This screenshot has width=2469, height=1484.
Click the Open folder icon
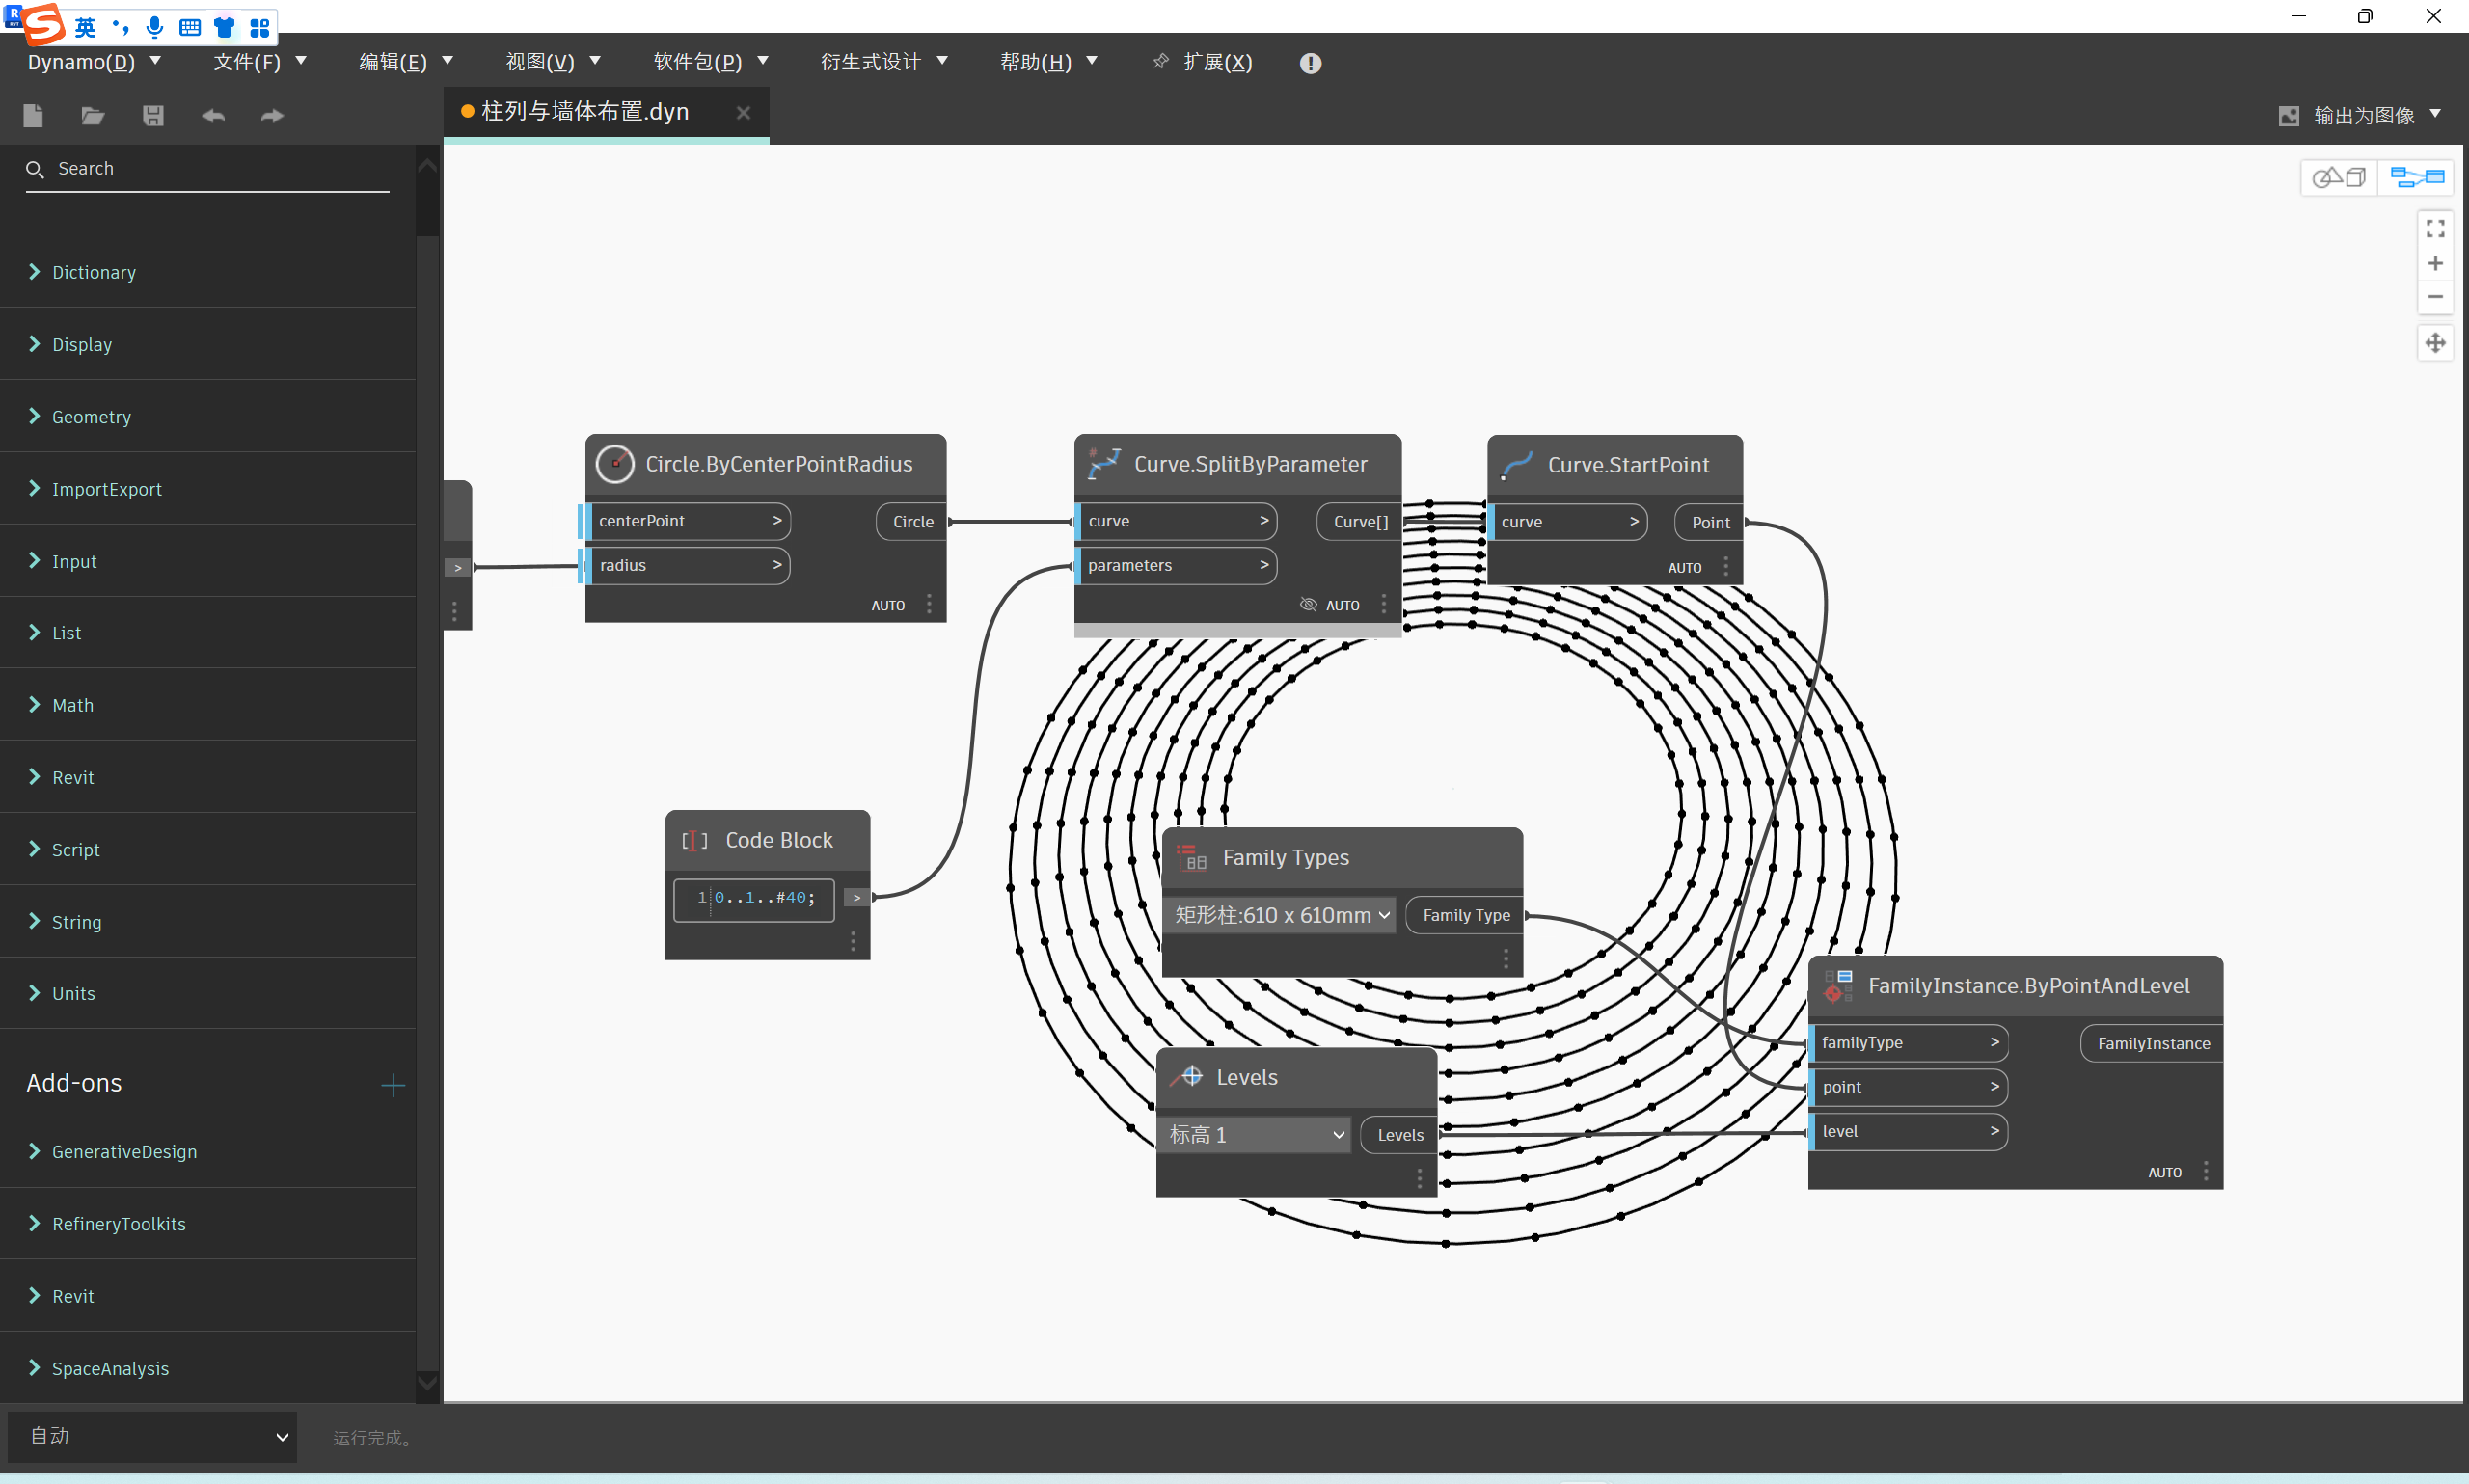93,116
